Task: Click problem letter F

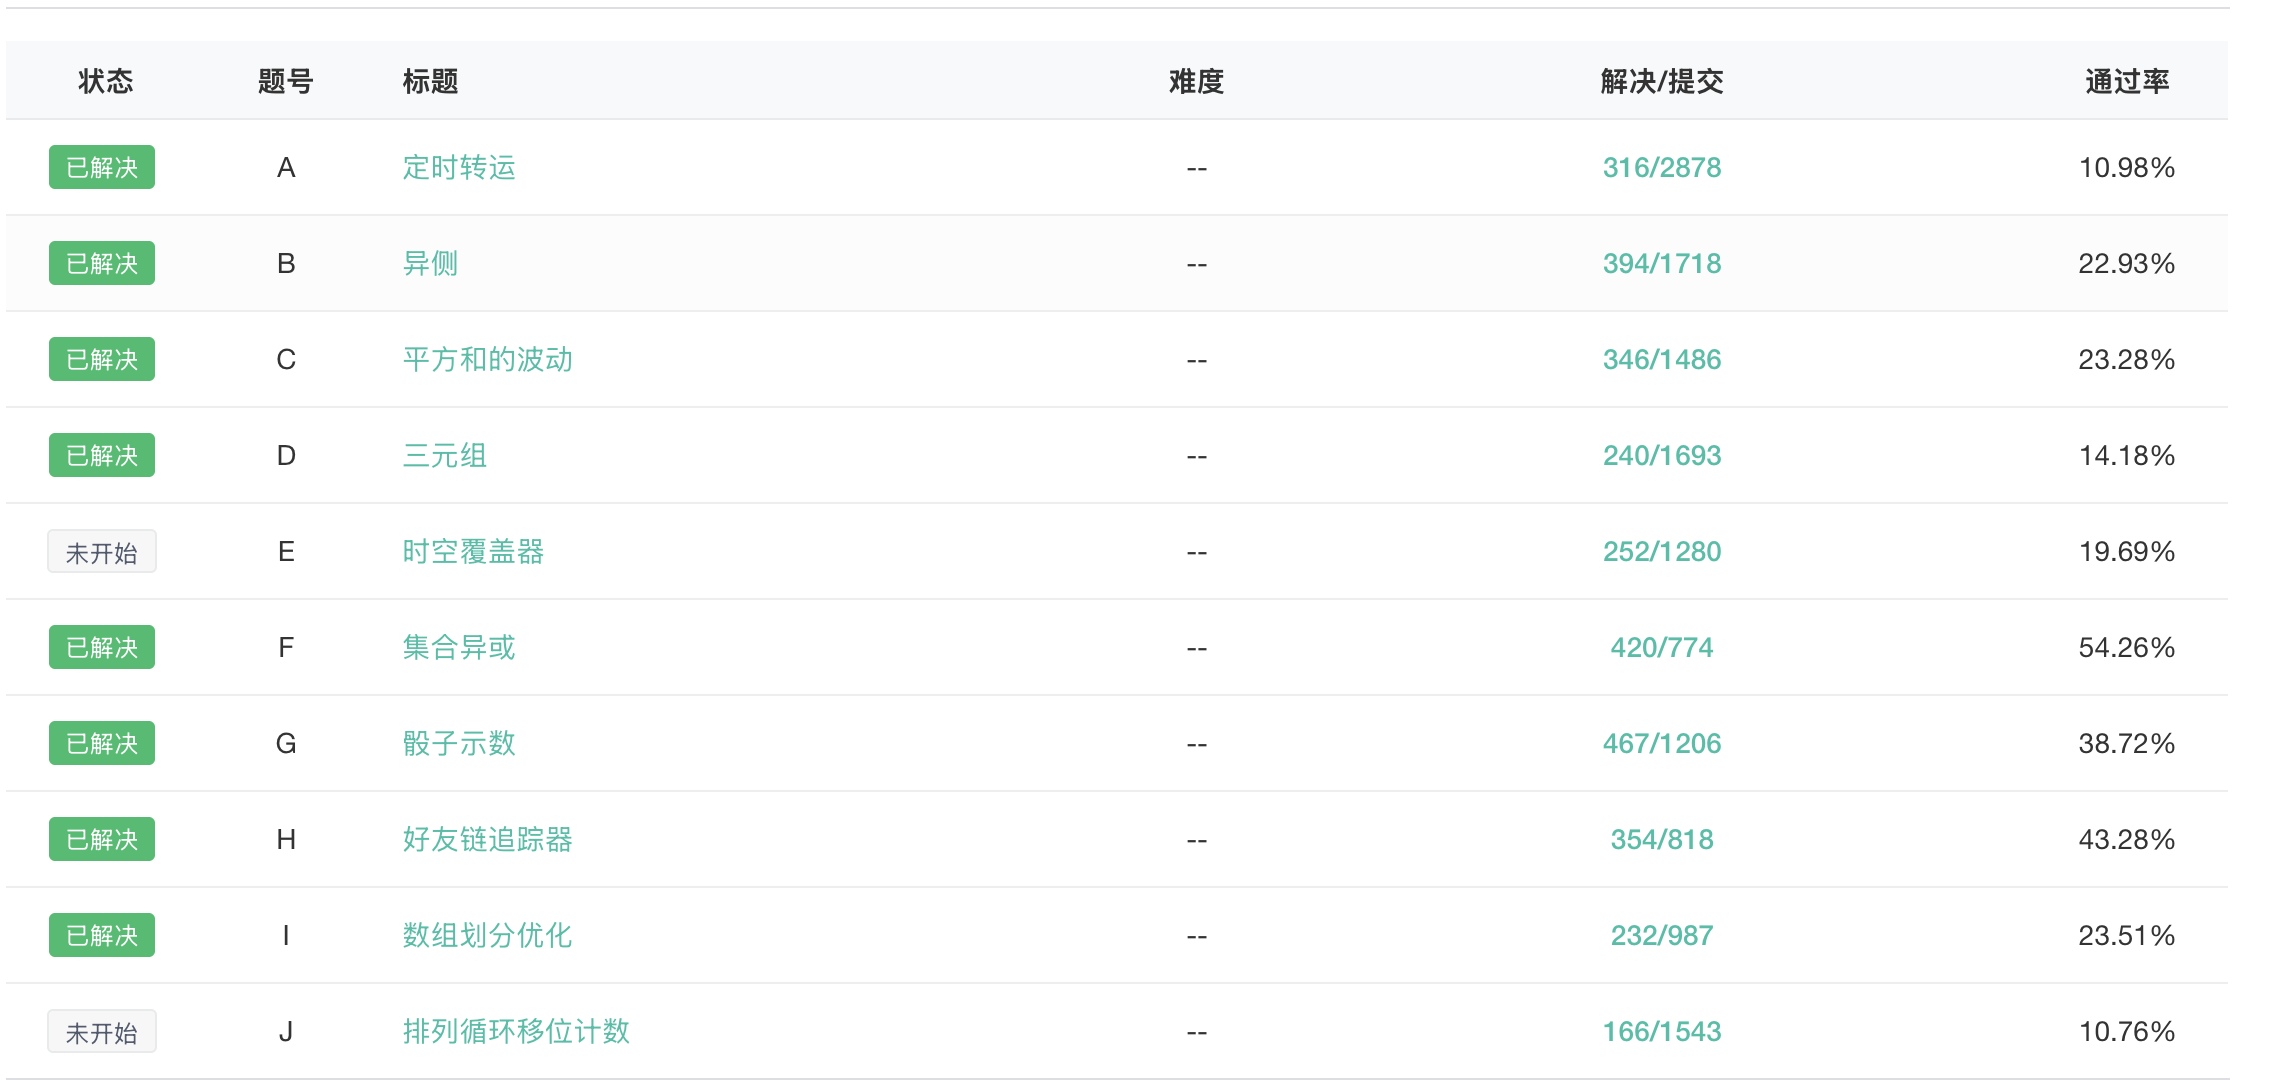Action: click(286, 647)
